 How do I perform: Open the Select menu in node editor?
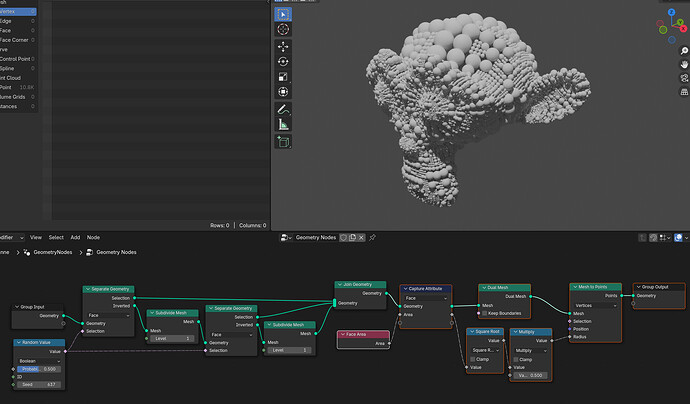pos(56,238)
